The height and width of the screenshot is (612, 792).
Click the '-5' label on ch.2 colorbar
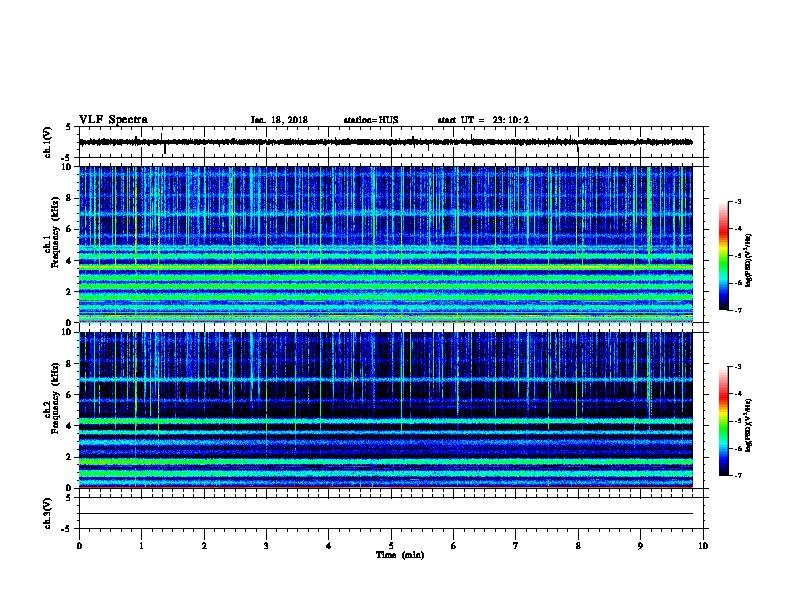737,421
